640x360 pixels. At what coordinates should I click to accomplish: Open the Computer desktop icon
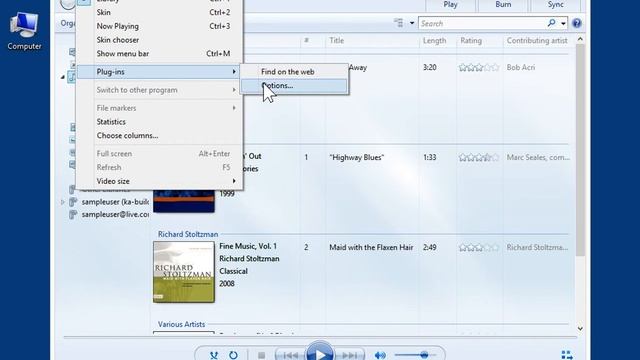point(24,31)
